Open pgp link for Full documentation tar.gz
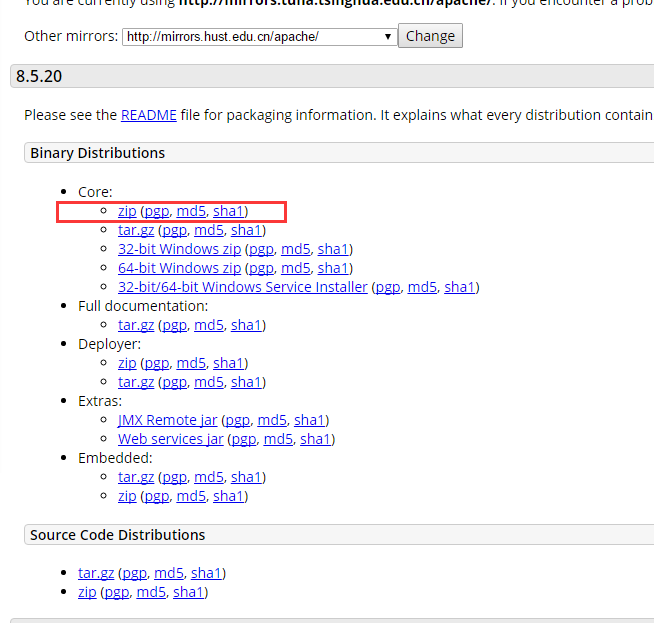This screenshot has width=655, height=624. tap(175, 325)
